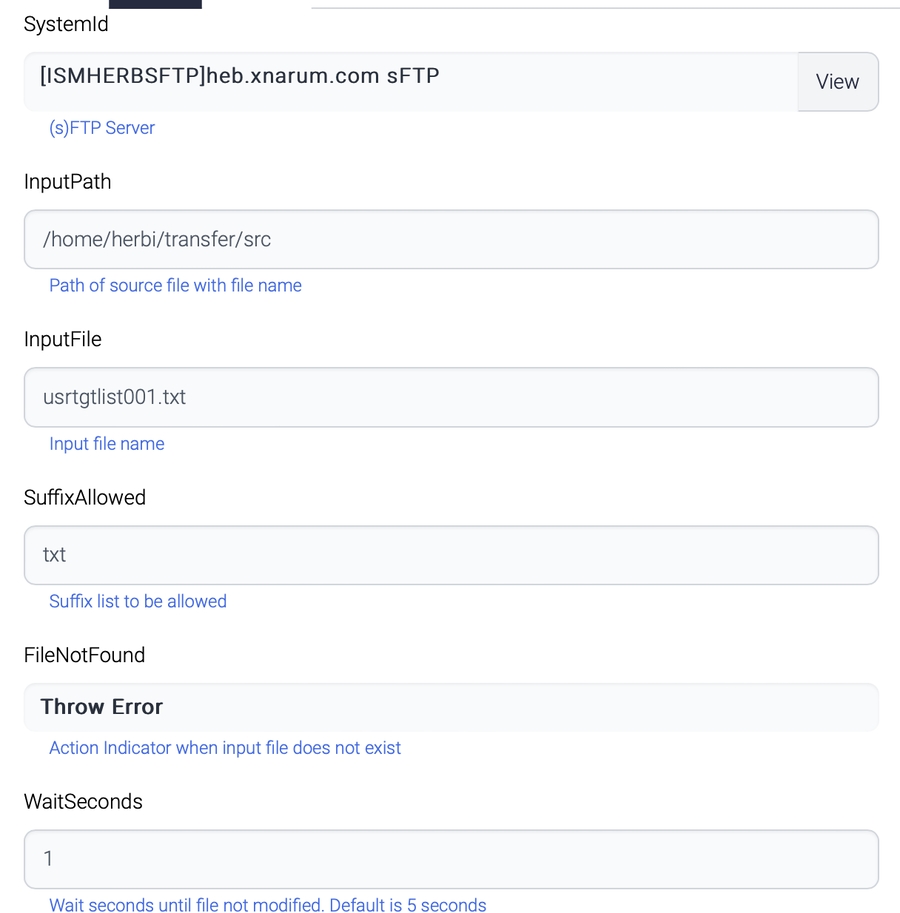Click the View button next to SystemId
This screenshot has width=900, height=913.
[x=838, y=82]
